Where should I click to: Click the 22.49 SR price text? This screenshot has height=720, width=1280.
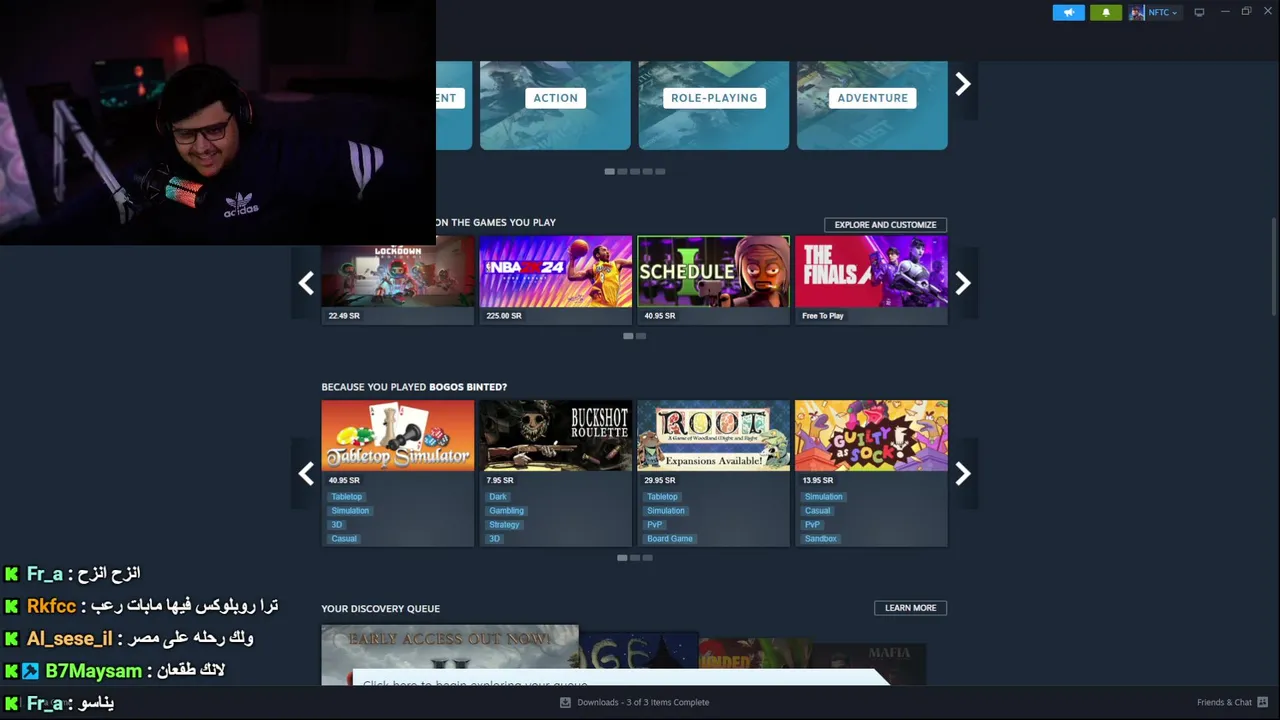(x=344, y=316)
